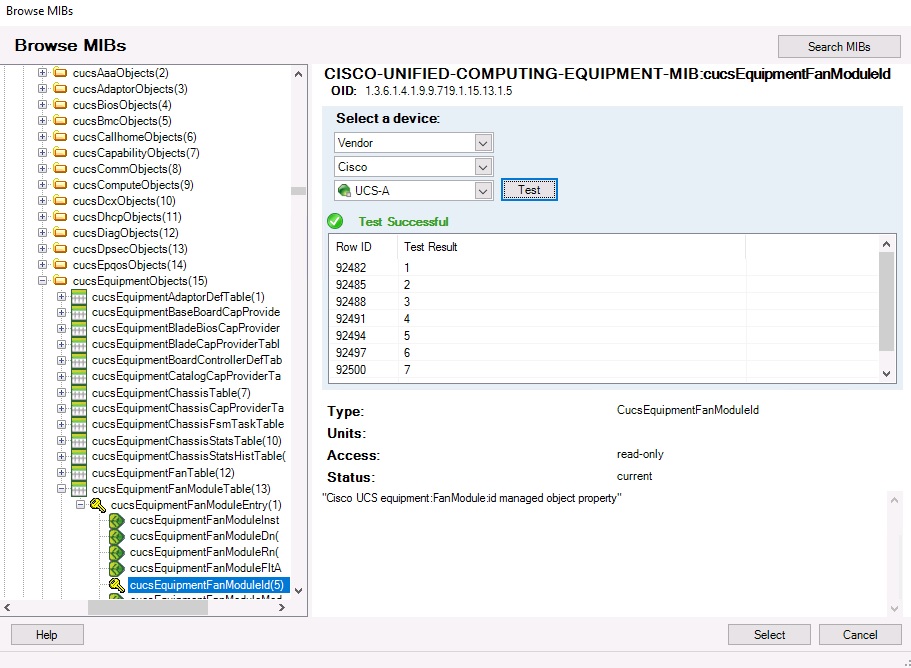Select result row 92491
Image resolution: width=911 pixels, height=668 pixels.
(x=604, y=318)
